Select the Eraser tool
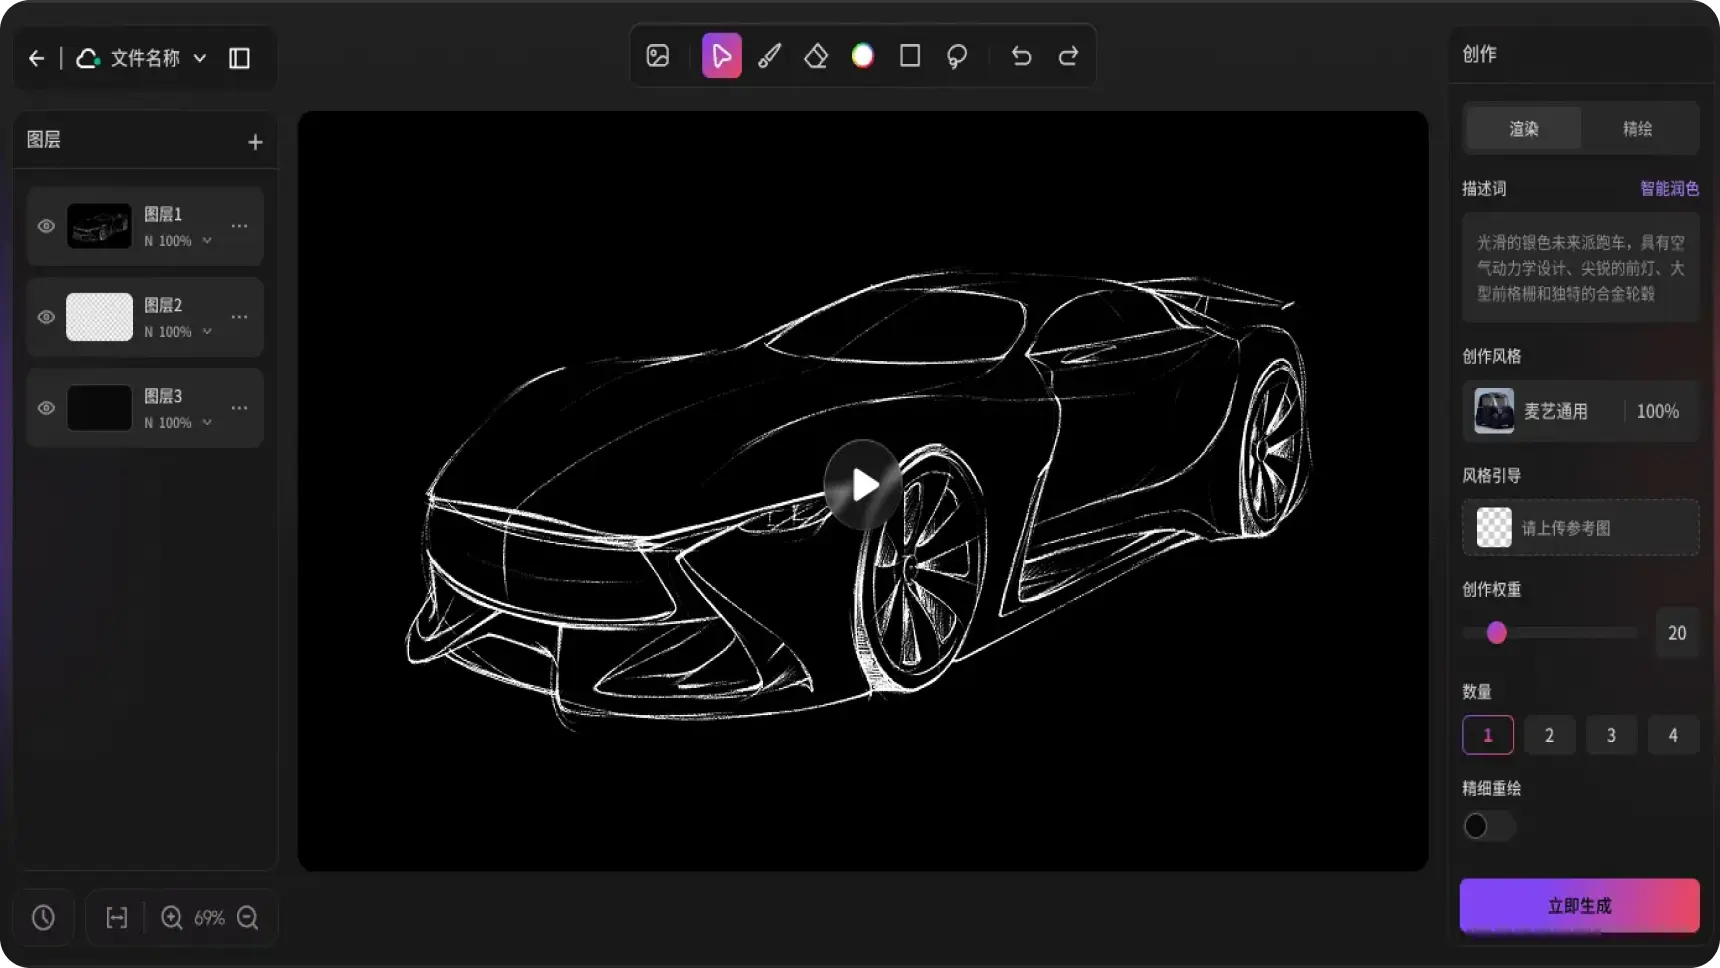Viewport: 1720px width, 968px height. 816,56
